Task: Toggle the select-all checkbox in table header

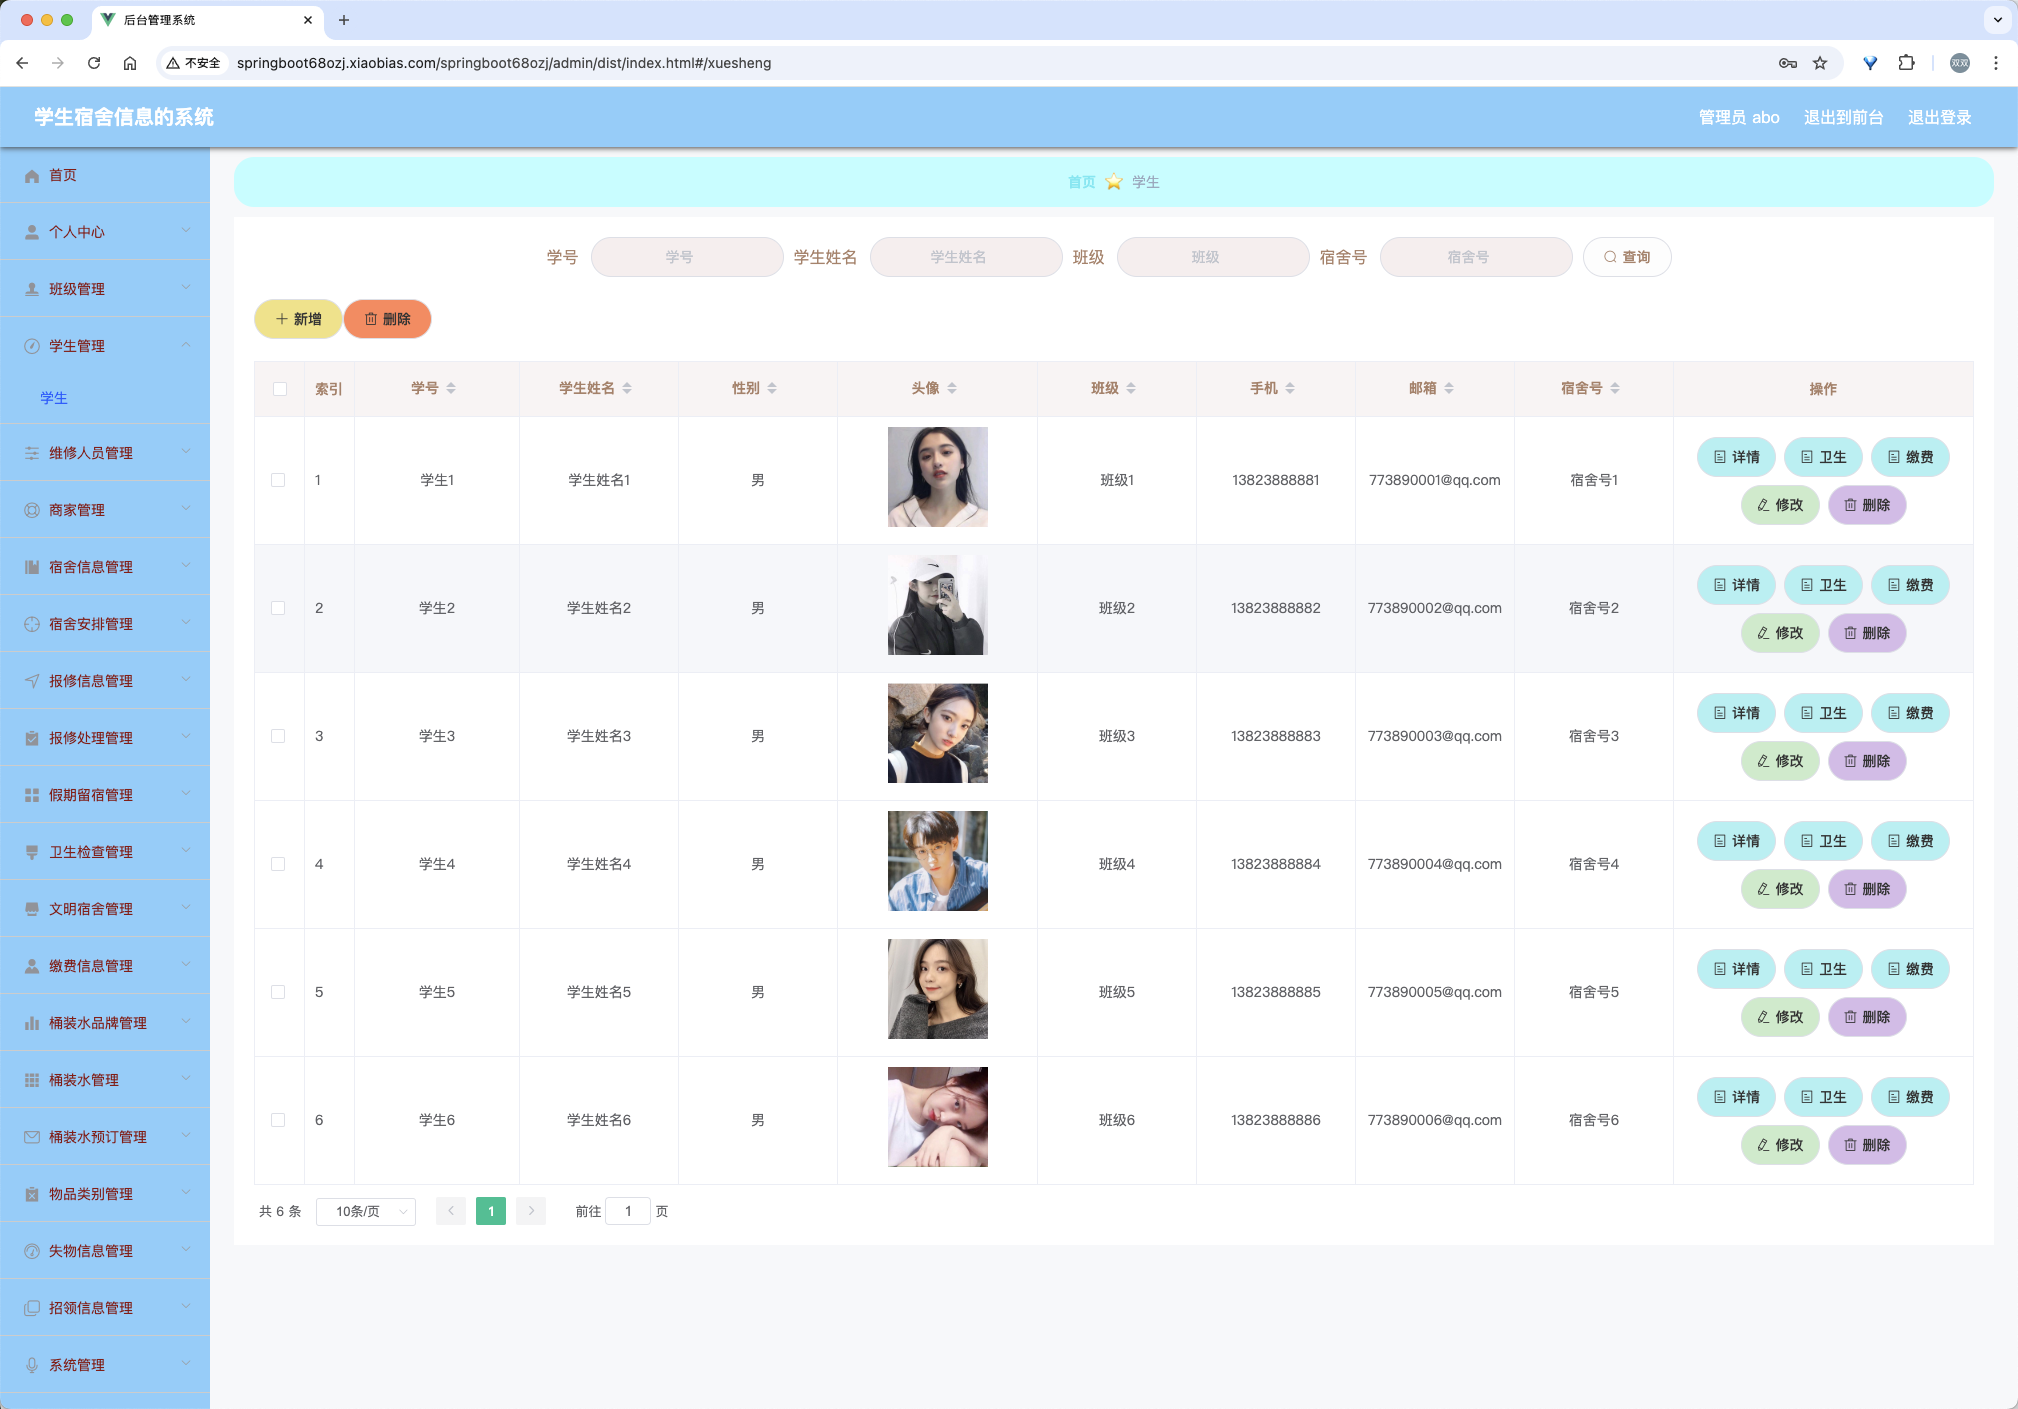Action: tap(280, 389)
